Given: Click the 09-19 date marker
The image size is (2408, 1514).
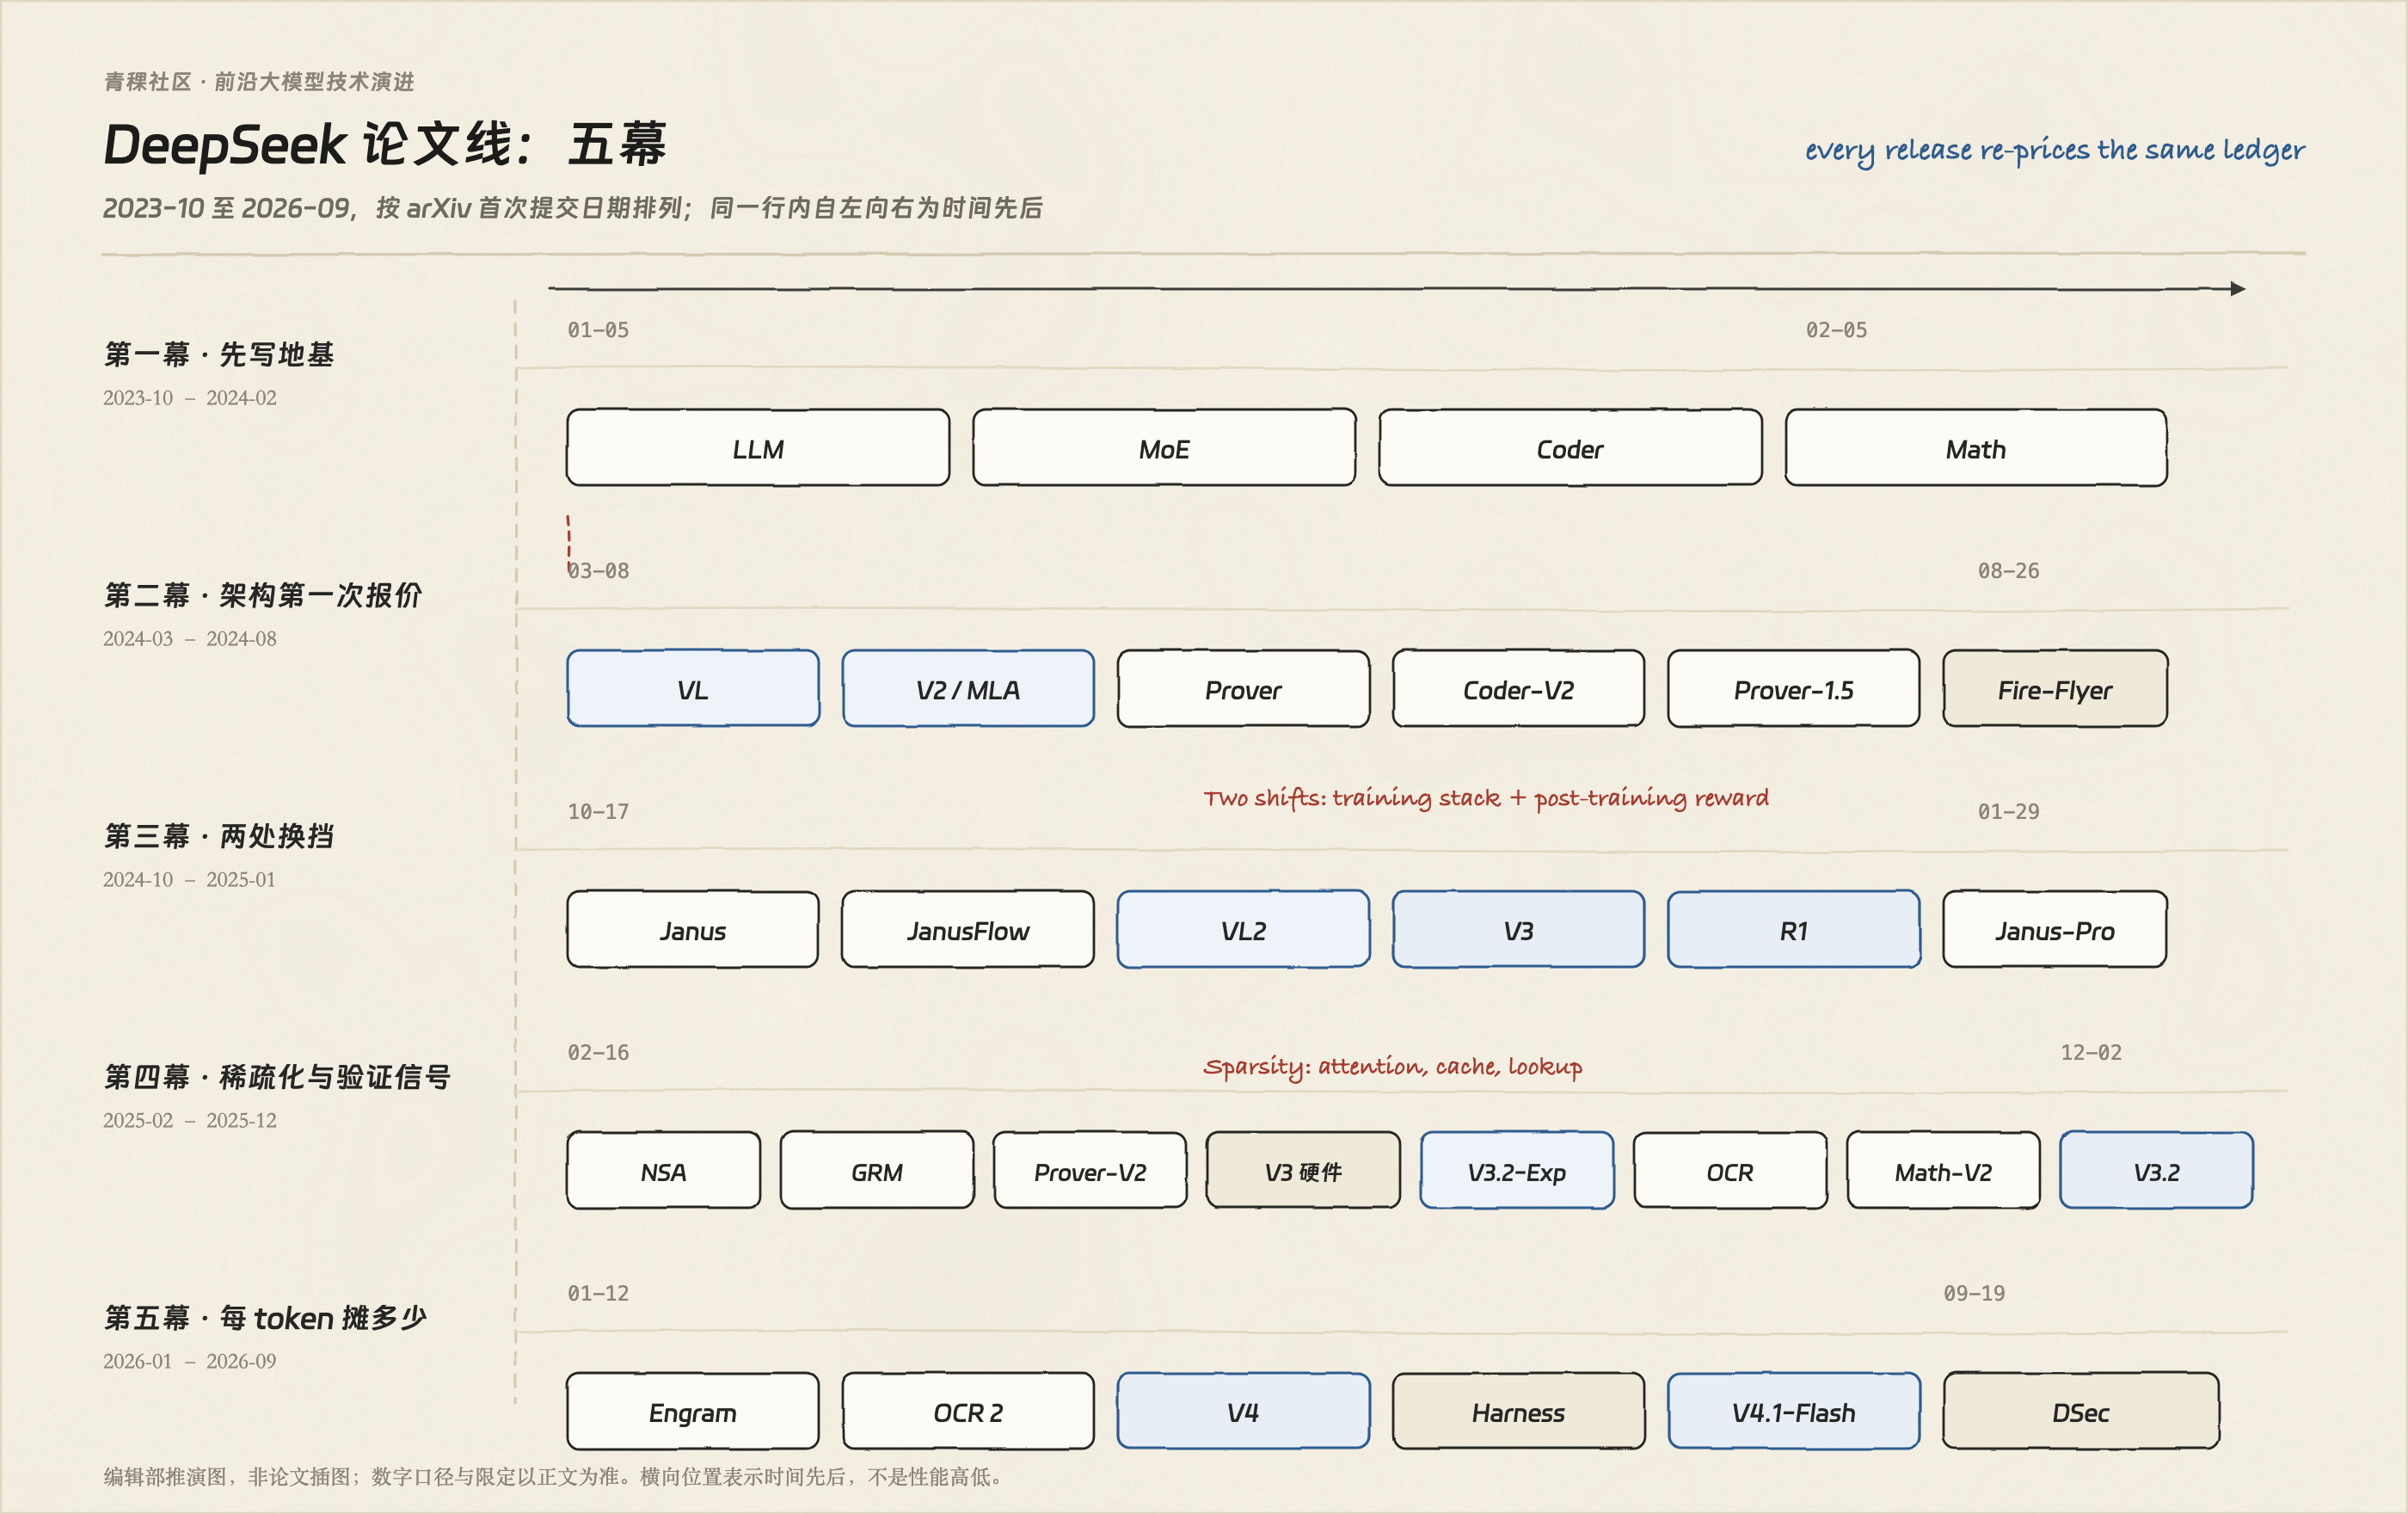Looking at the screenshot, I should (1974, 1294).
